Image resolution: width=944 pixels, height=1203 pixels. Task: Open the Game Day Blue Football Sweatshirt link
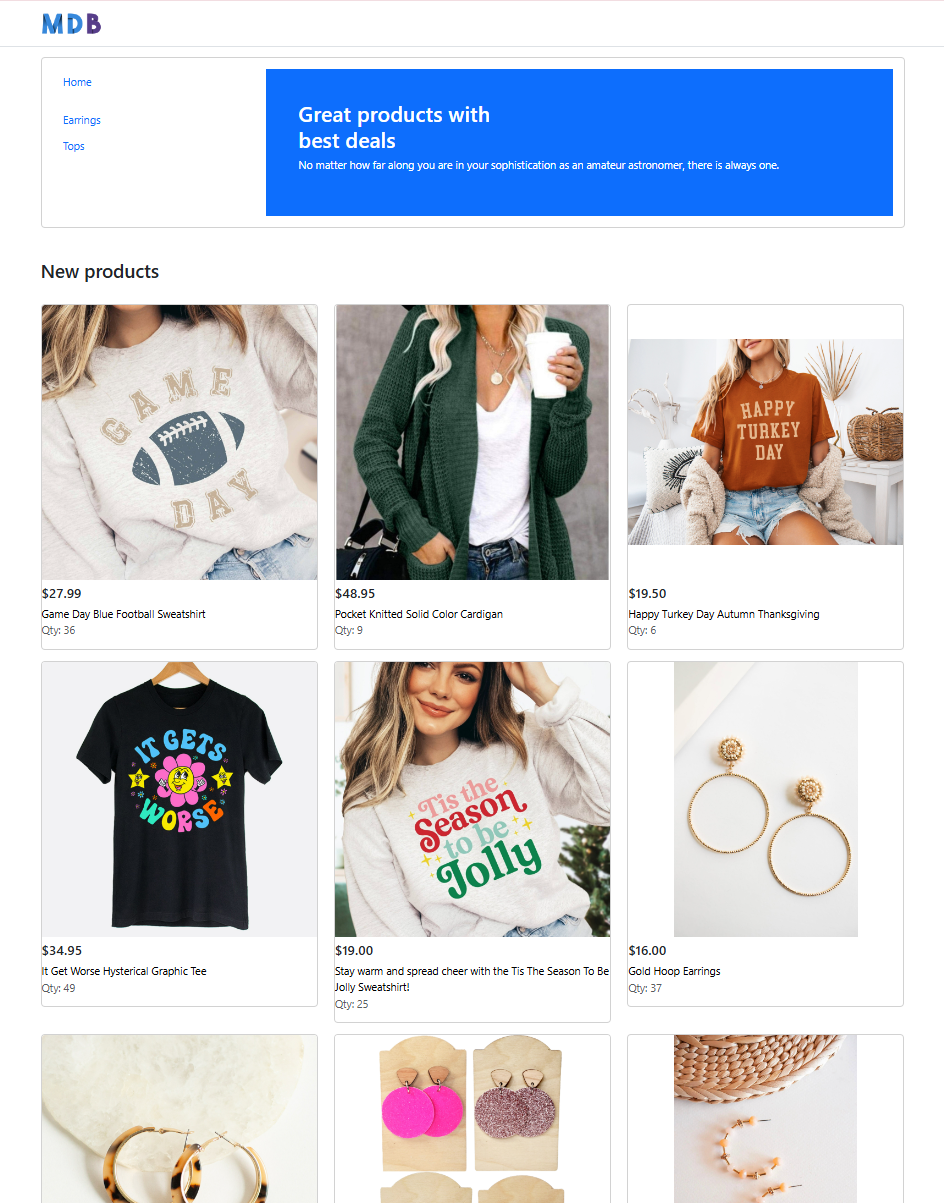[x=124, y=614]
